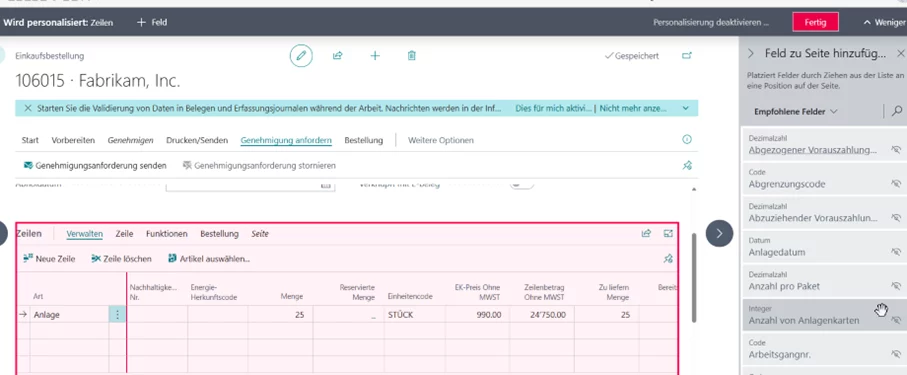This screenshot has width=907, height=375.
Task: Search fields with magnifier icon
Action: [897, 111]
